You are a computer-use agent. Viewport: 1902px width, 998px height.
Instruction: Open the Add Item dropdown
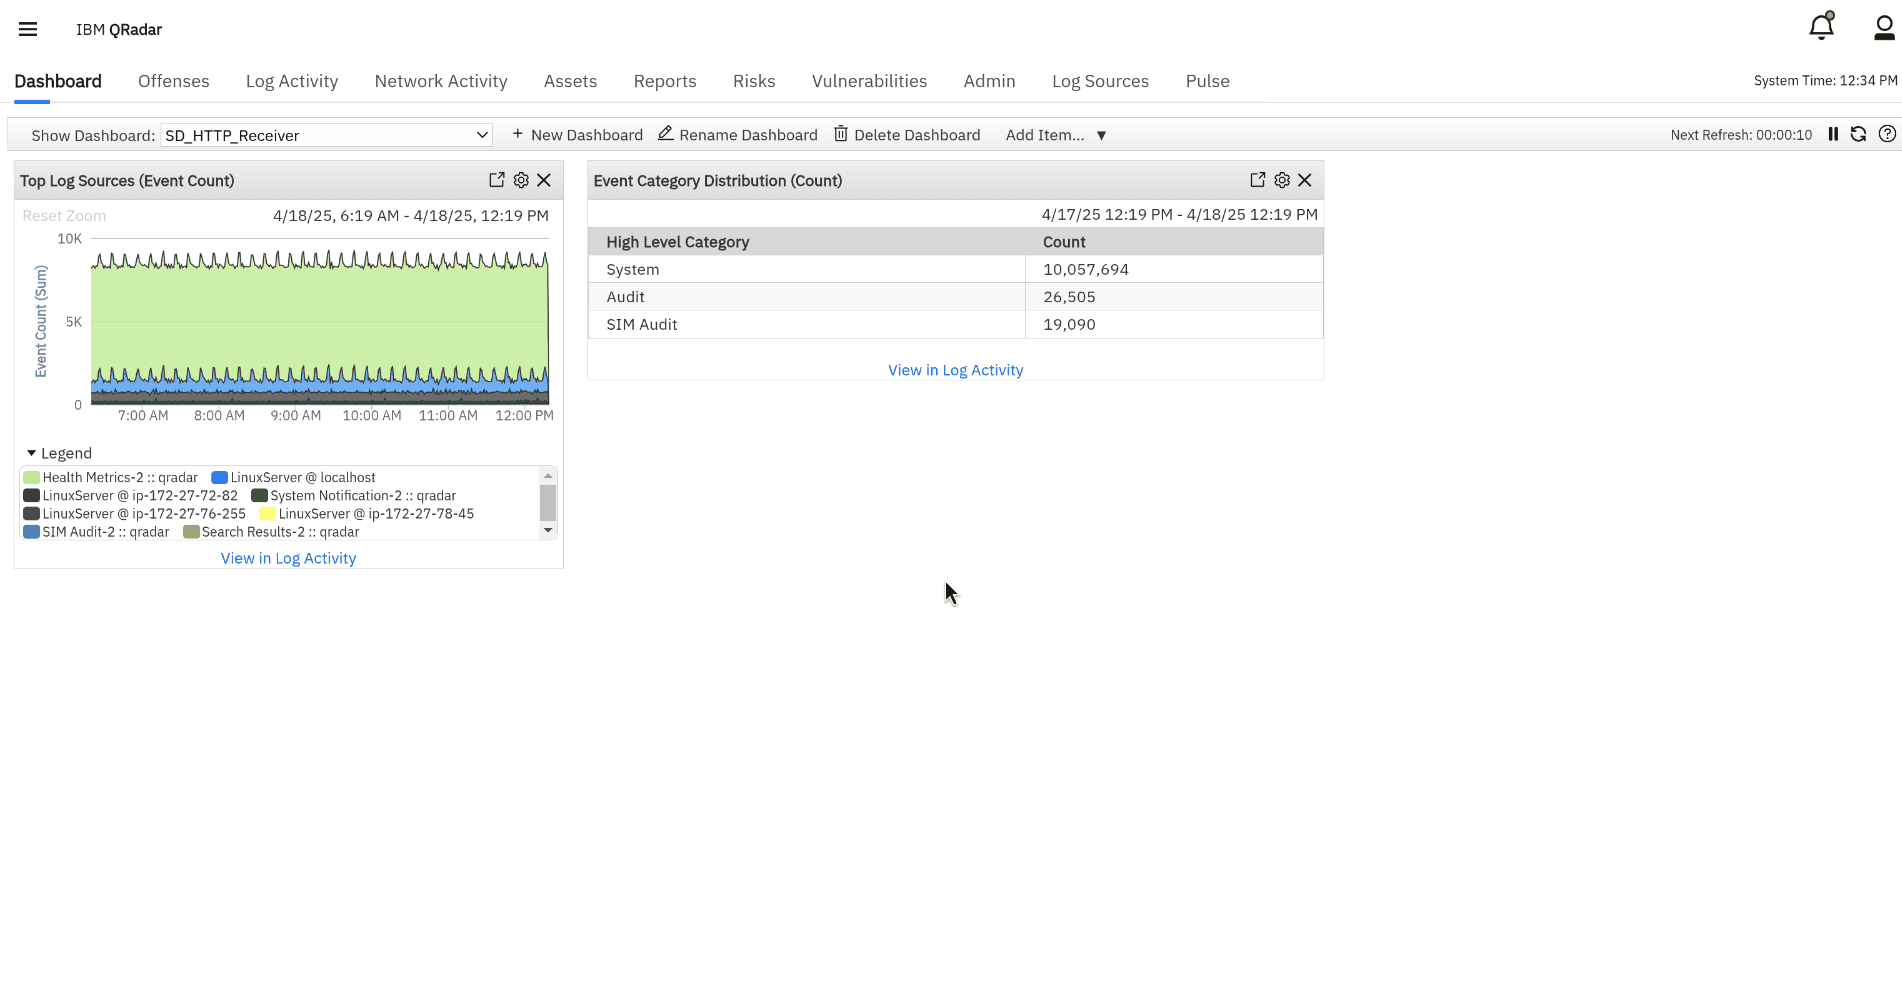click(x=1056, y=135)
